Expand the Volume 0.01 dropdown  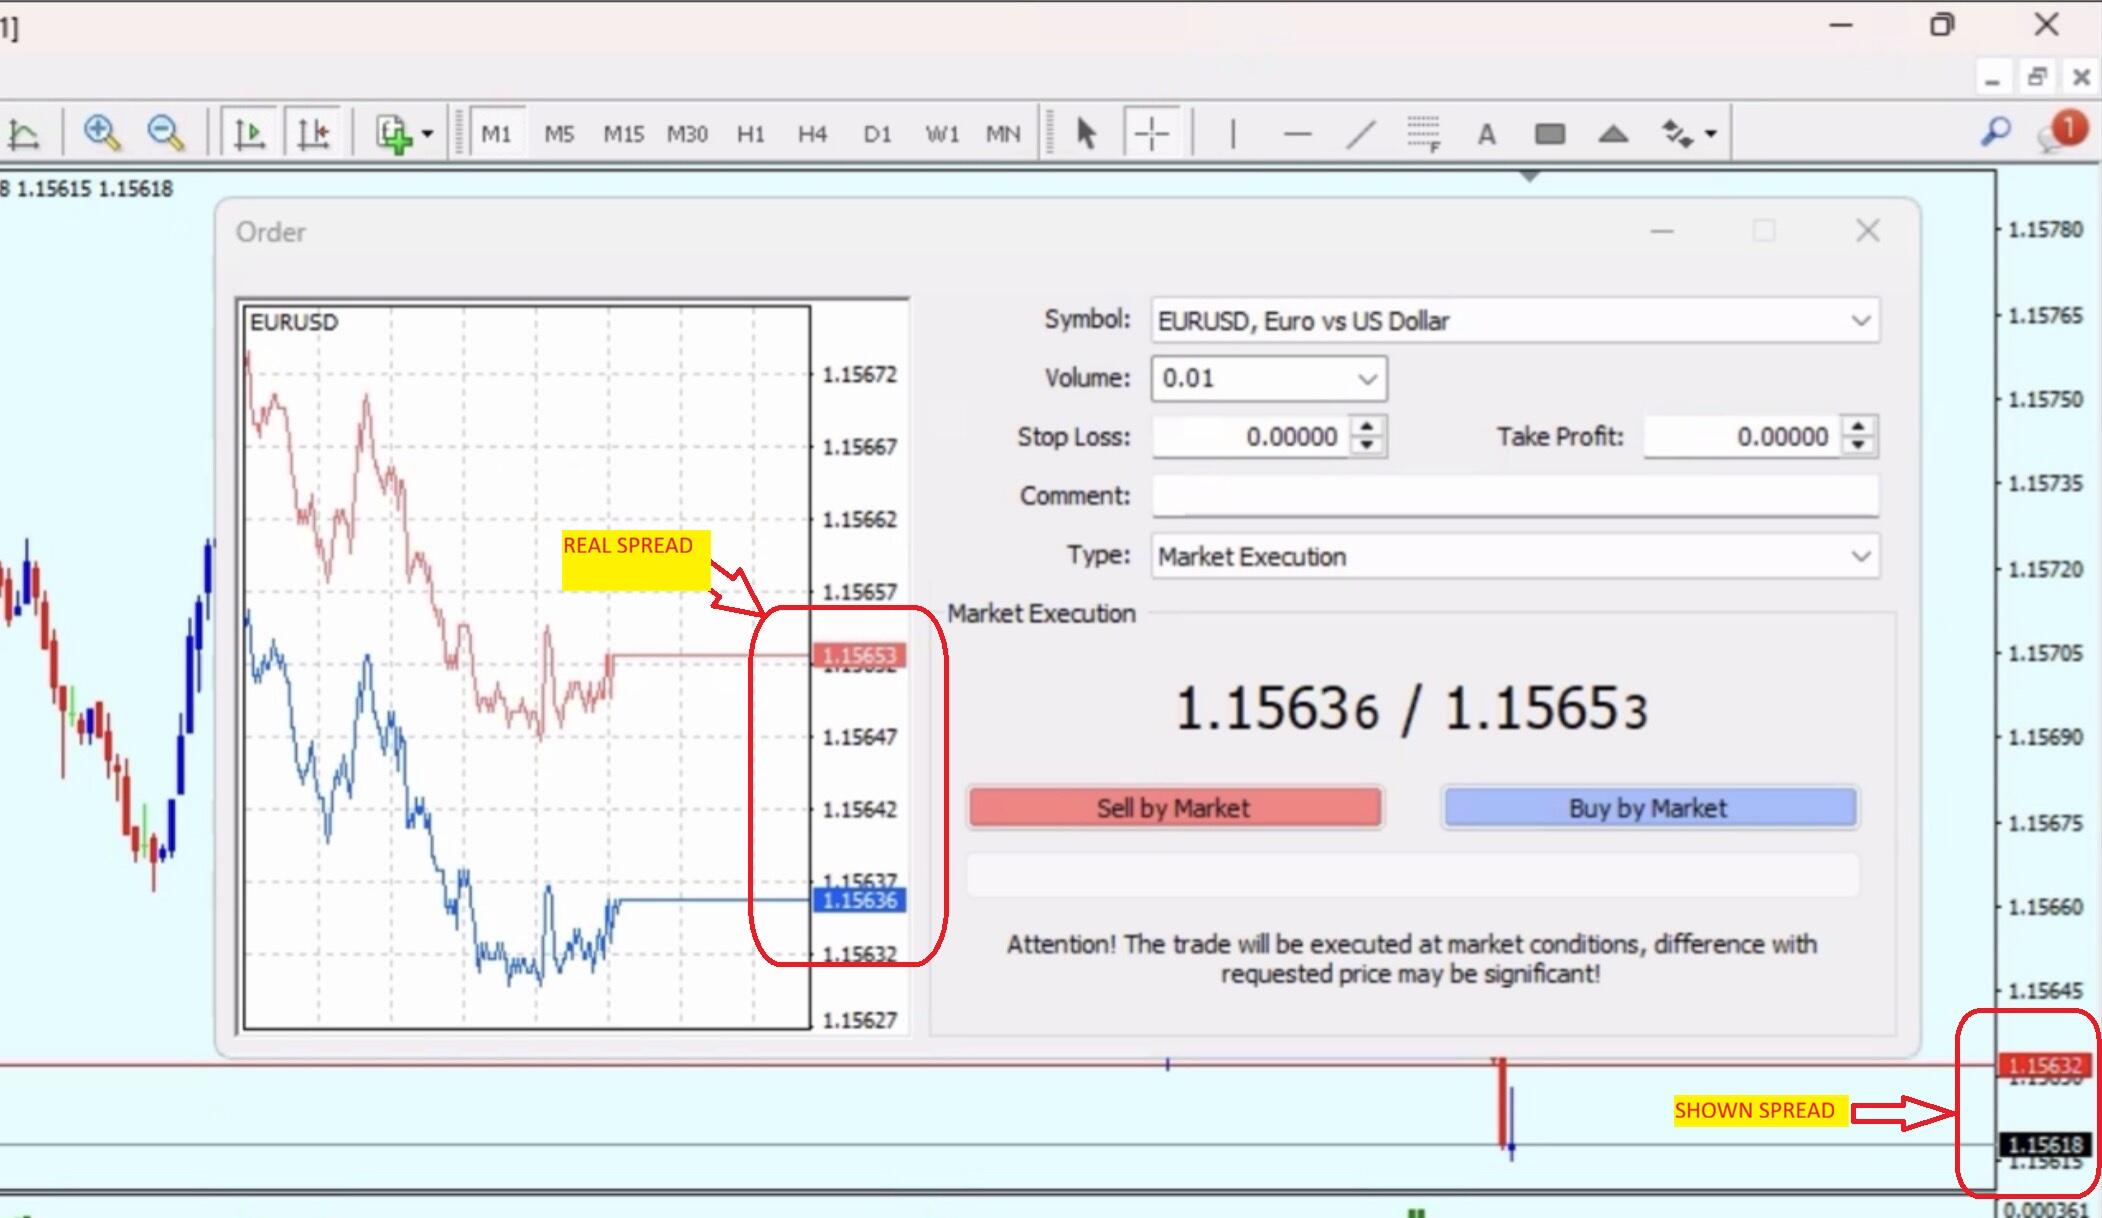(x=1367, y=379)
